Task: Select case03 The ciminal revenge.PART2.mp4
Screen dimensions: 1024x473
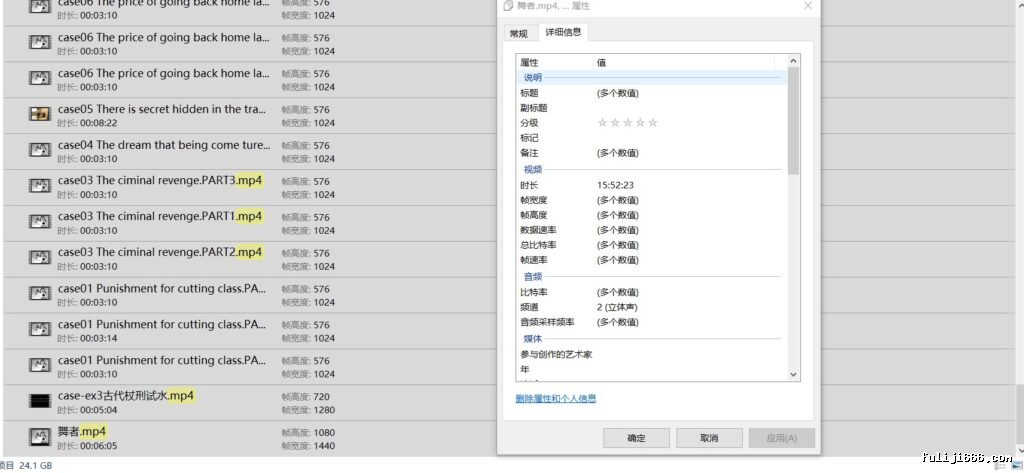Action: click(x=160, y=252)
